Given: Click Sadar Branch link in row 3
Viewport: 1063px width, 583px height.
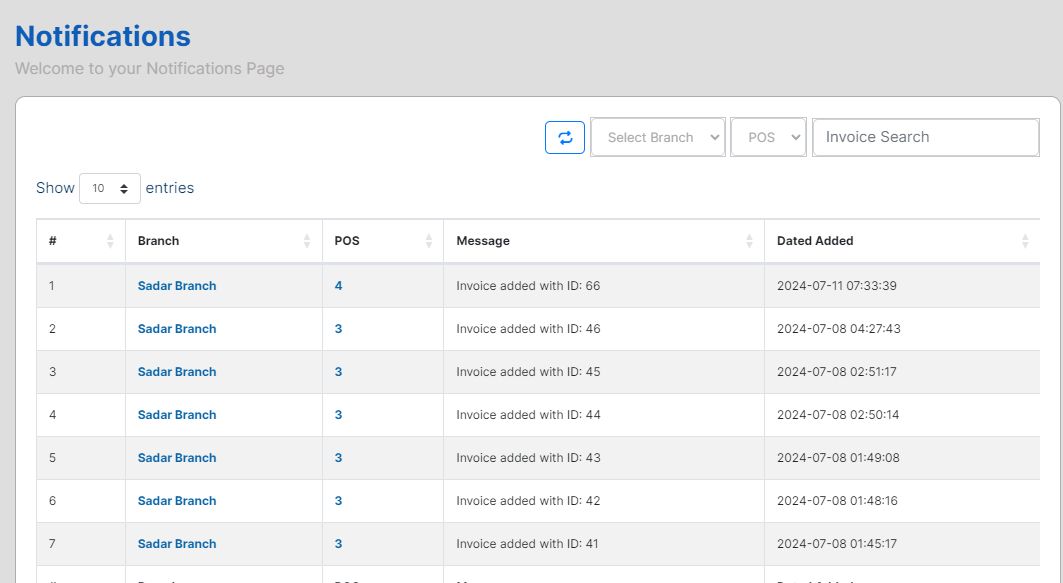Looking at the screenshot, I should [x=177, y=372].
